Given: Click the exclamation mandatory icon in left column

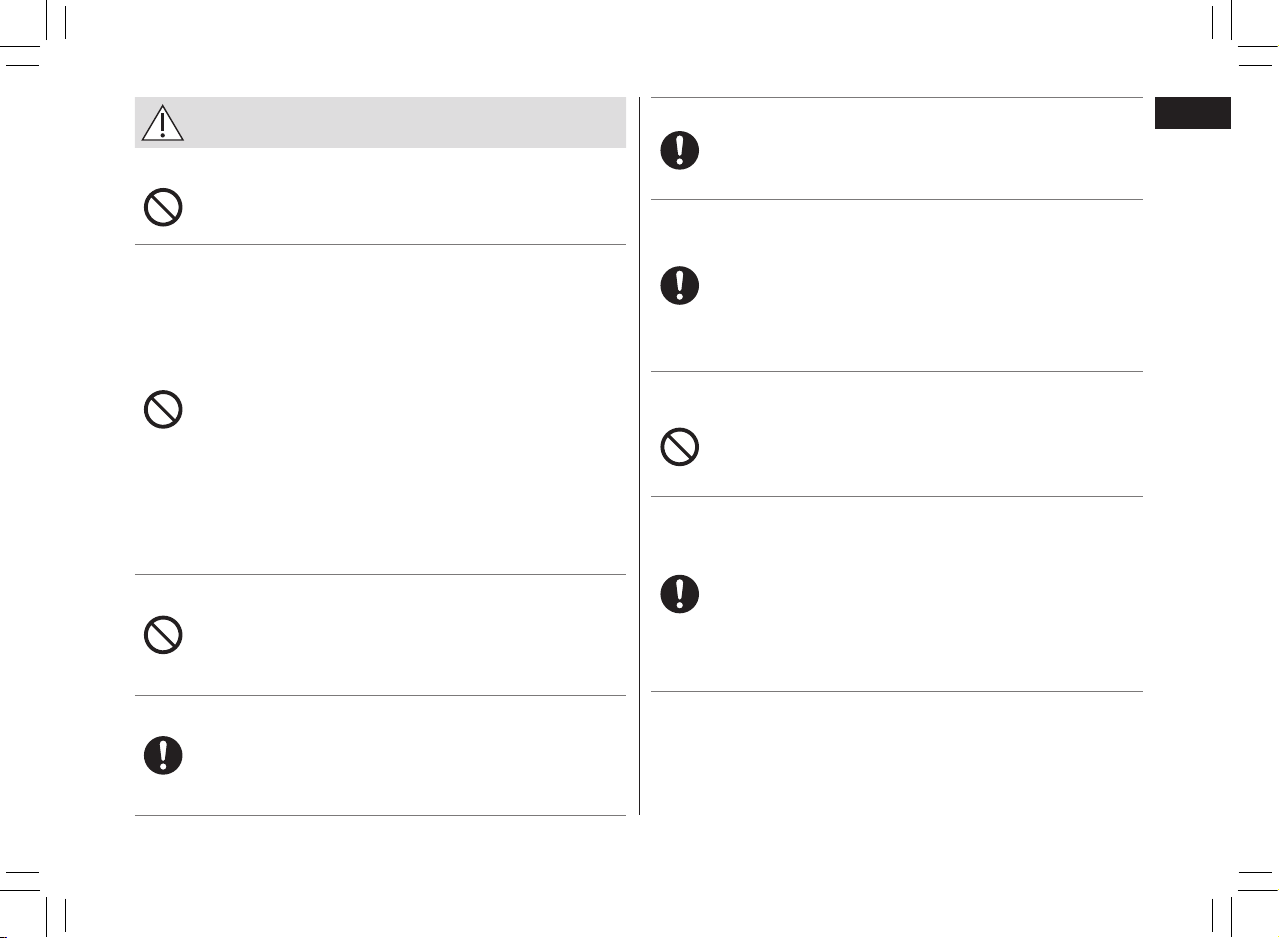Looking at the screenshot, I should [163, 755].
